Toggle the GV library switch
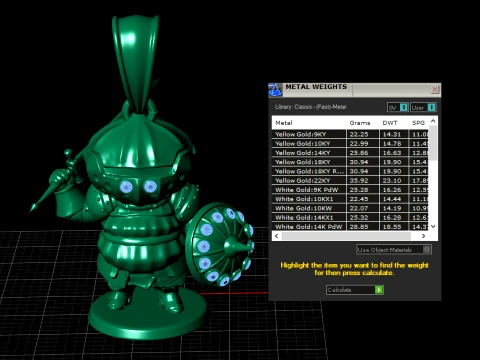The image size is (480, 360). click(398, 107)
